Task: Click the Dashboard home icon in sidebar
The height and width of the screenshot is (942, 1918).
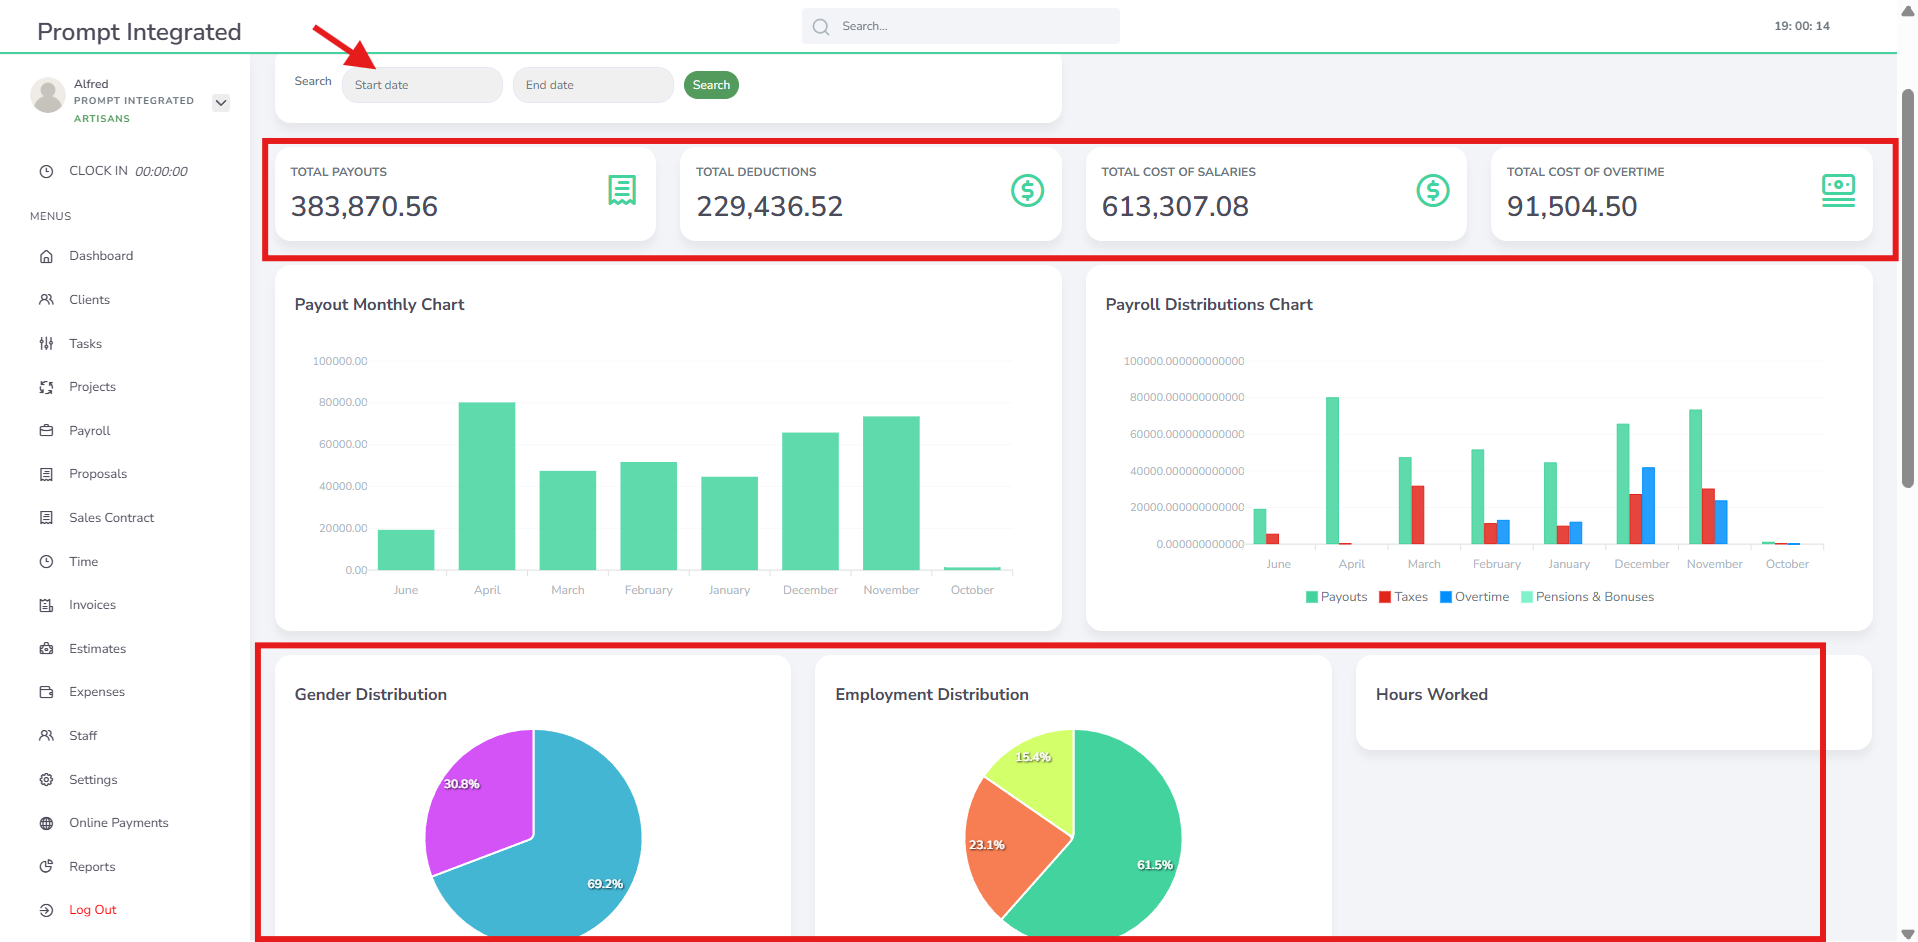Action: click(46, 256)
